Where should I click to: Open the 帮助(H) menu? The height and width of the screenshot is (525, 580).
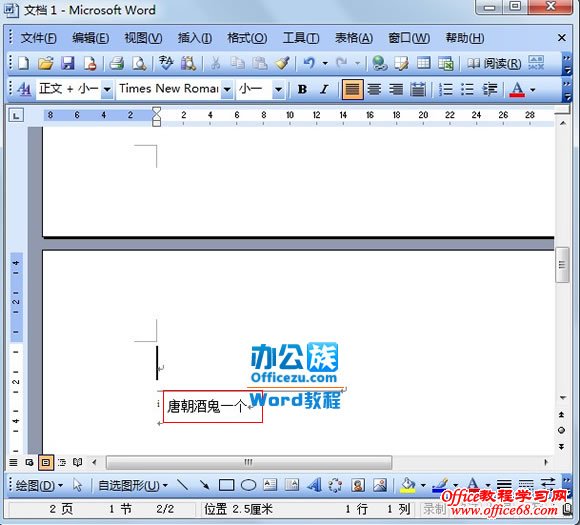(465, 38)
